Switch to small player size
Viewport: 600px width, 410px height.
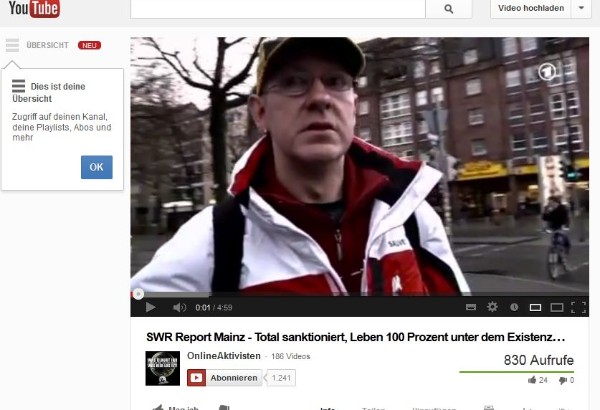point(535,307)
